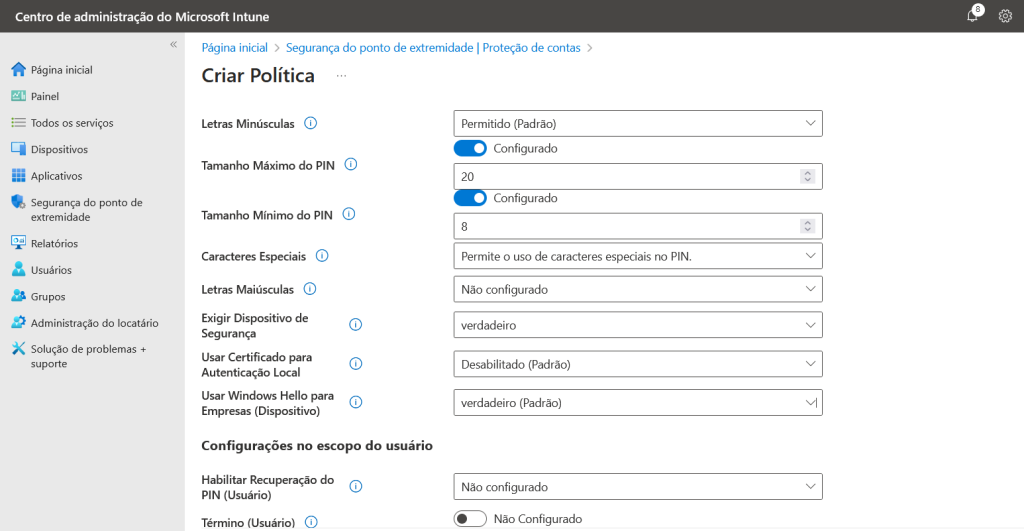1024x531 pixels.
Task: Click the Dispositivos icon in sidebar
Action: coord(18,149)
